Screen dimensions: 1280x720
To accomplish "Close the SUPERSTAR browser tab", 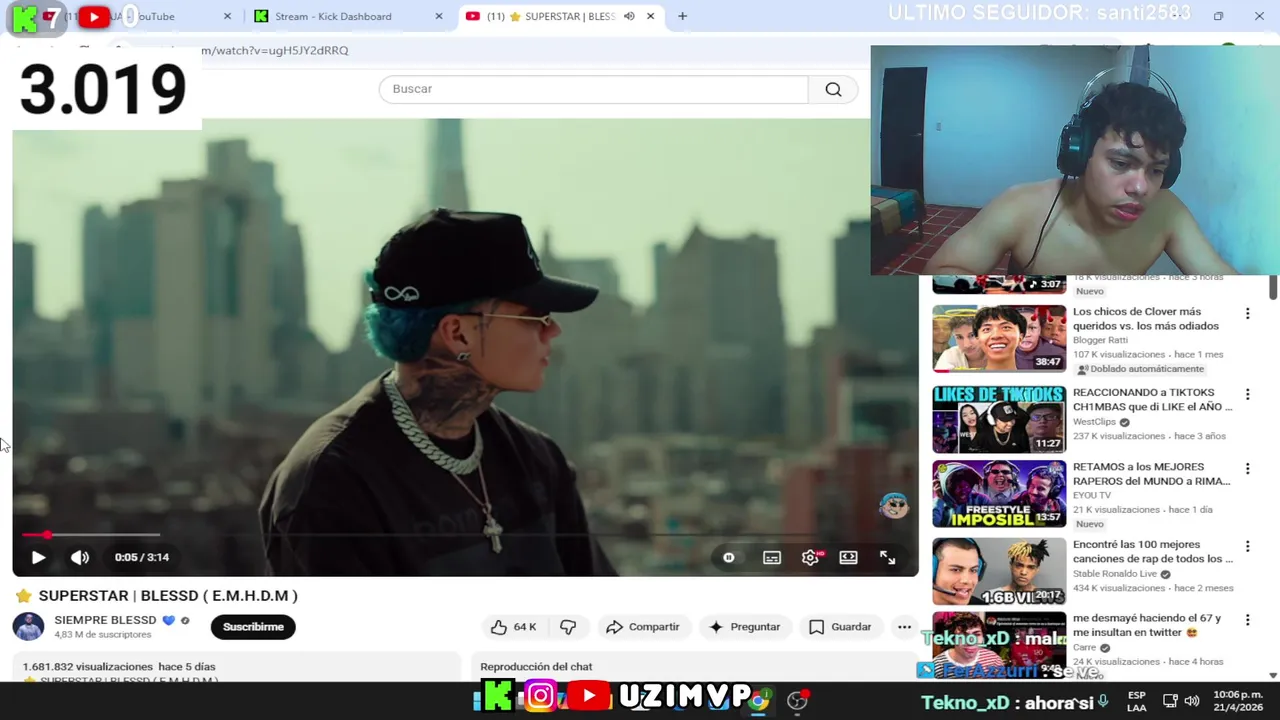I will (650, 16).
